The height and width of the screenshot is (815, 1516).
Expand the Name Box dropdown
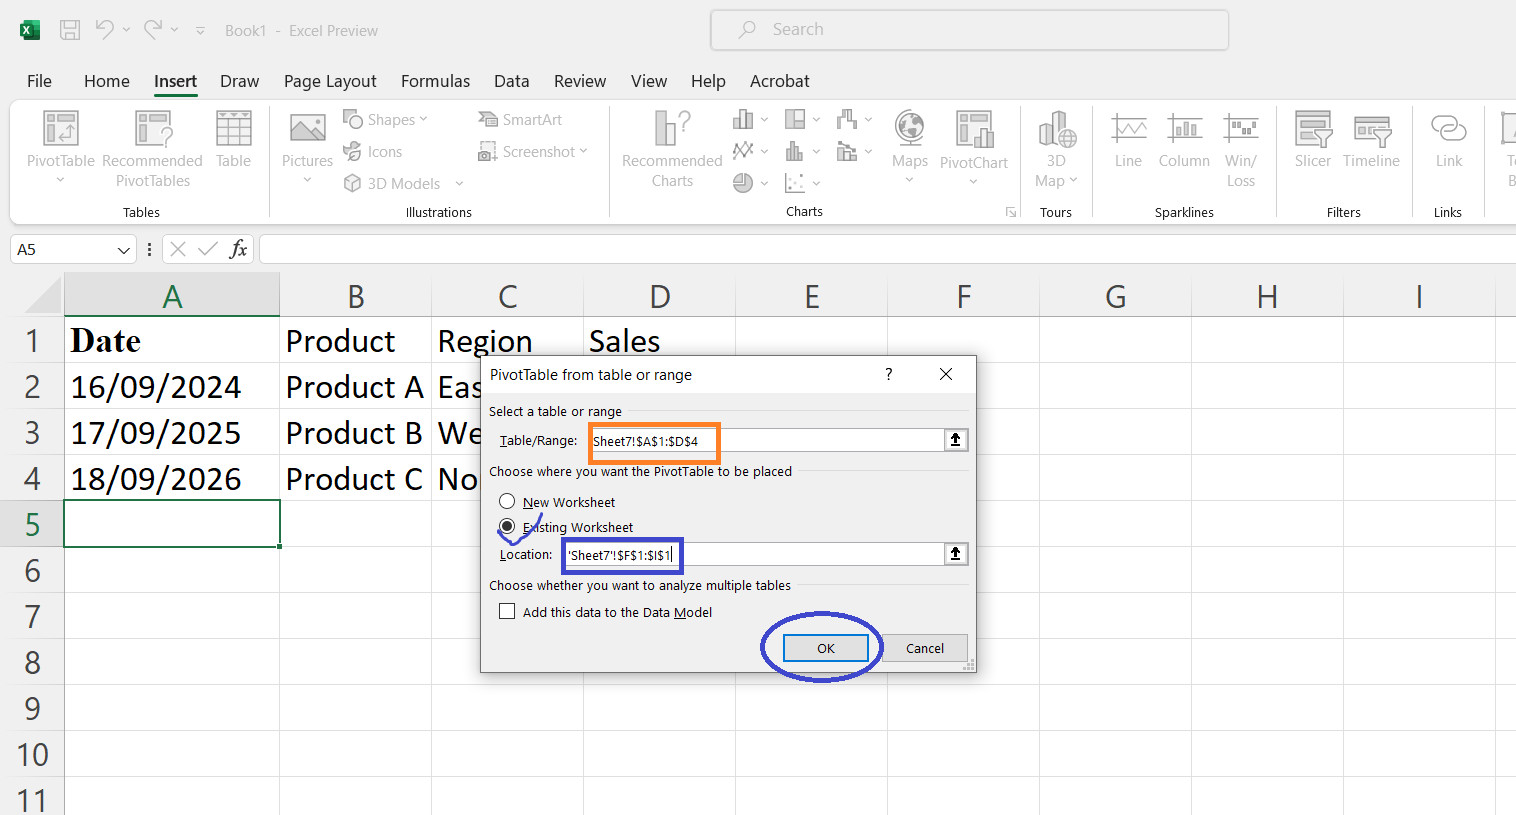point(124,250)
